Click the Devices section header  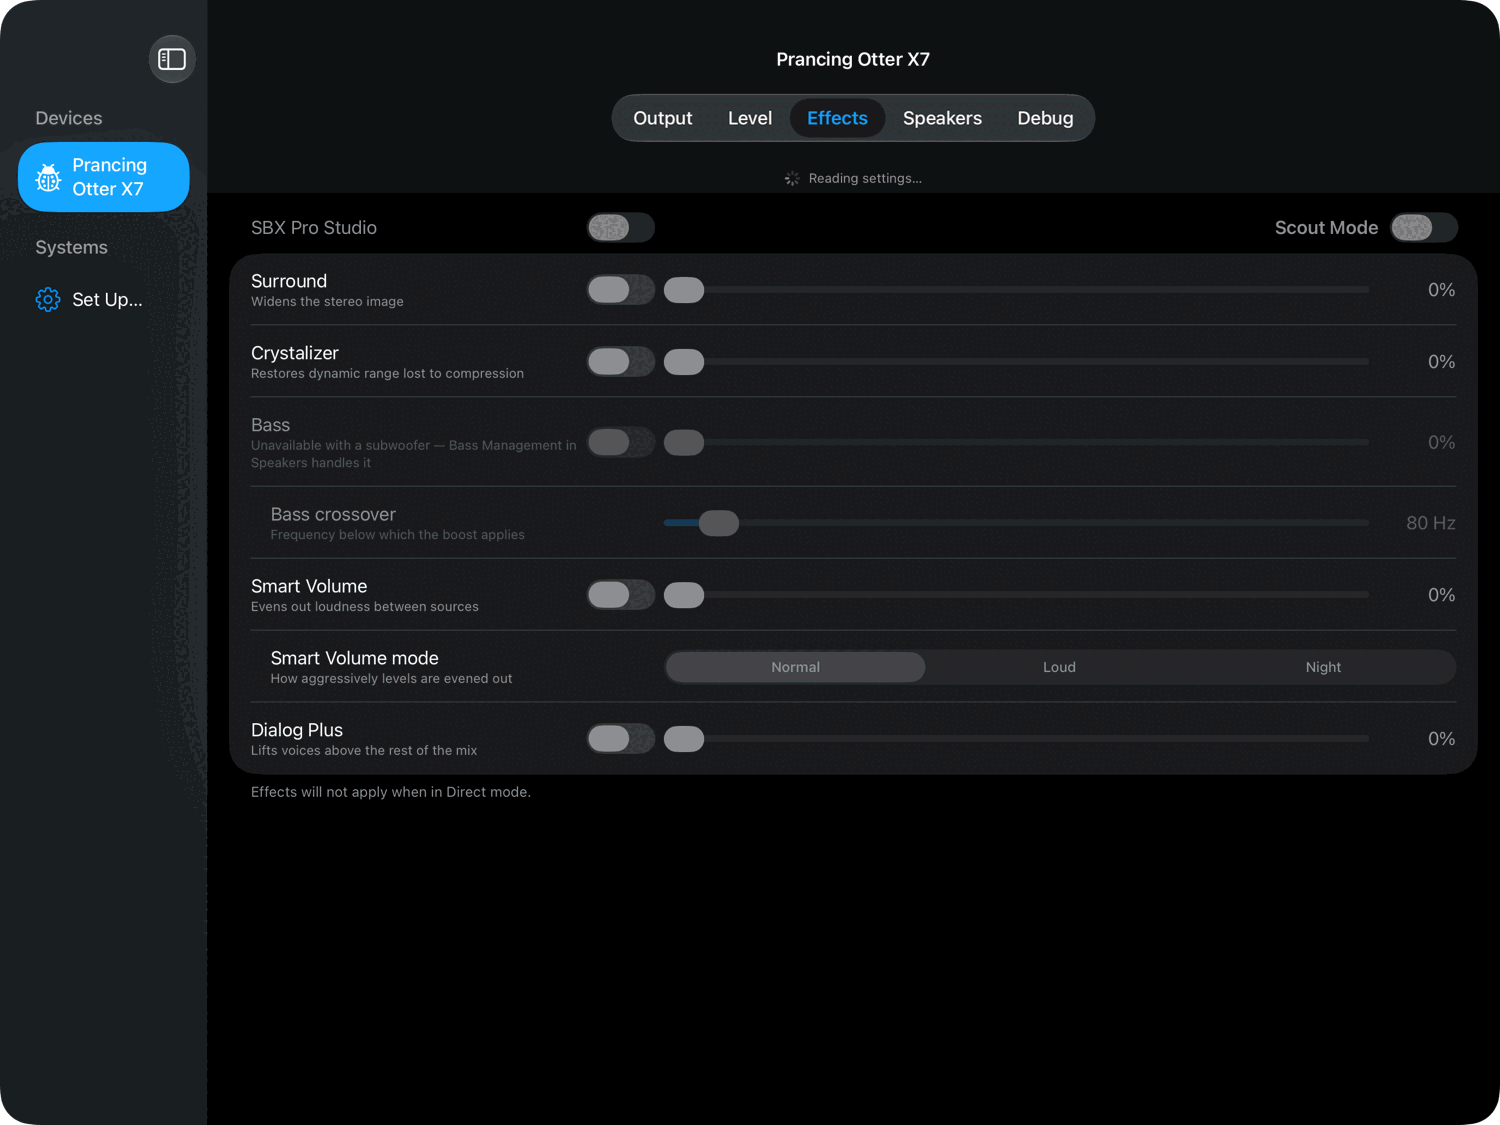[x=69, y=118]
